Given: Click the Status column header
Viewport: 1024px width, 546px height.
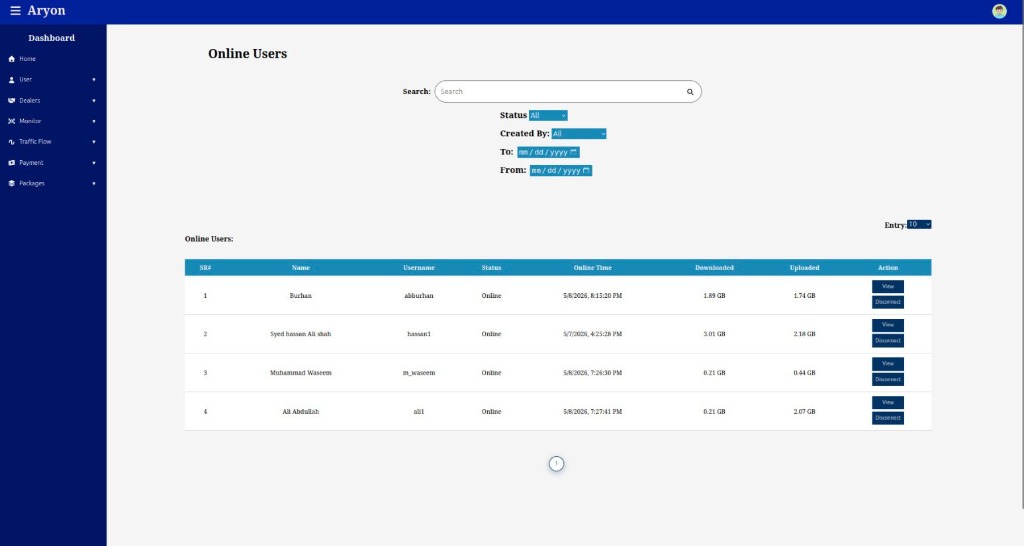Looking at the screenshot, I should tap(491, 268).
